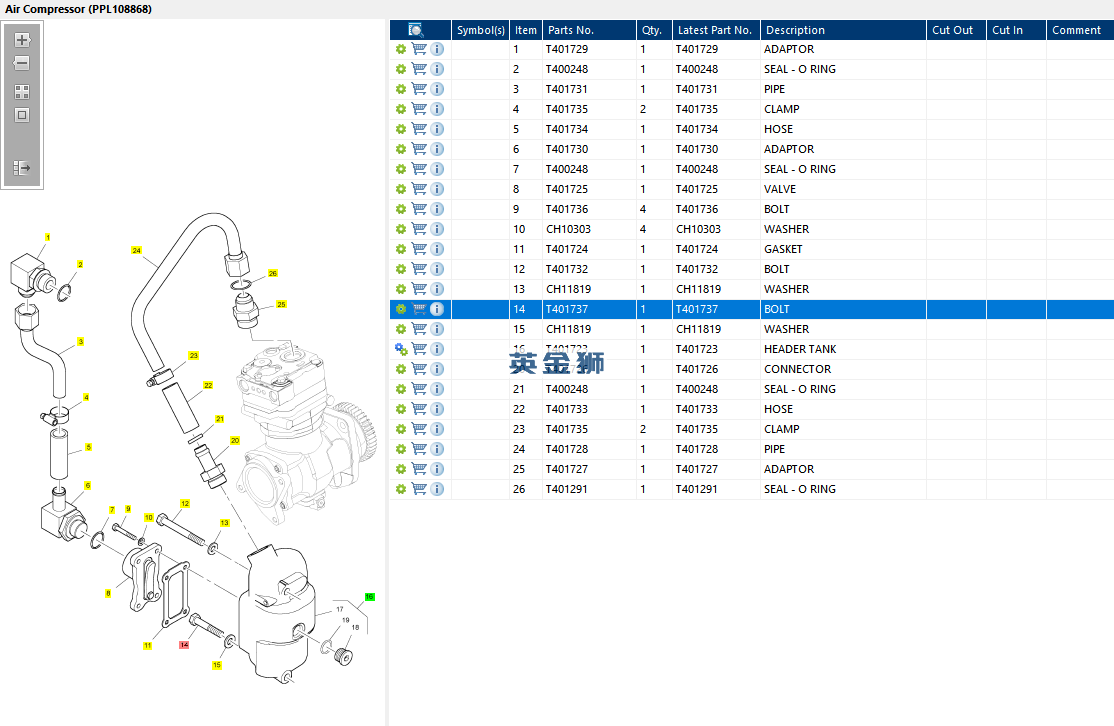Click the search icon in table header

click(x=416, y=30)
